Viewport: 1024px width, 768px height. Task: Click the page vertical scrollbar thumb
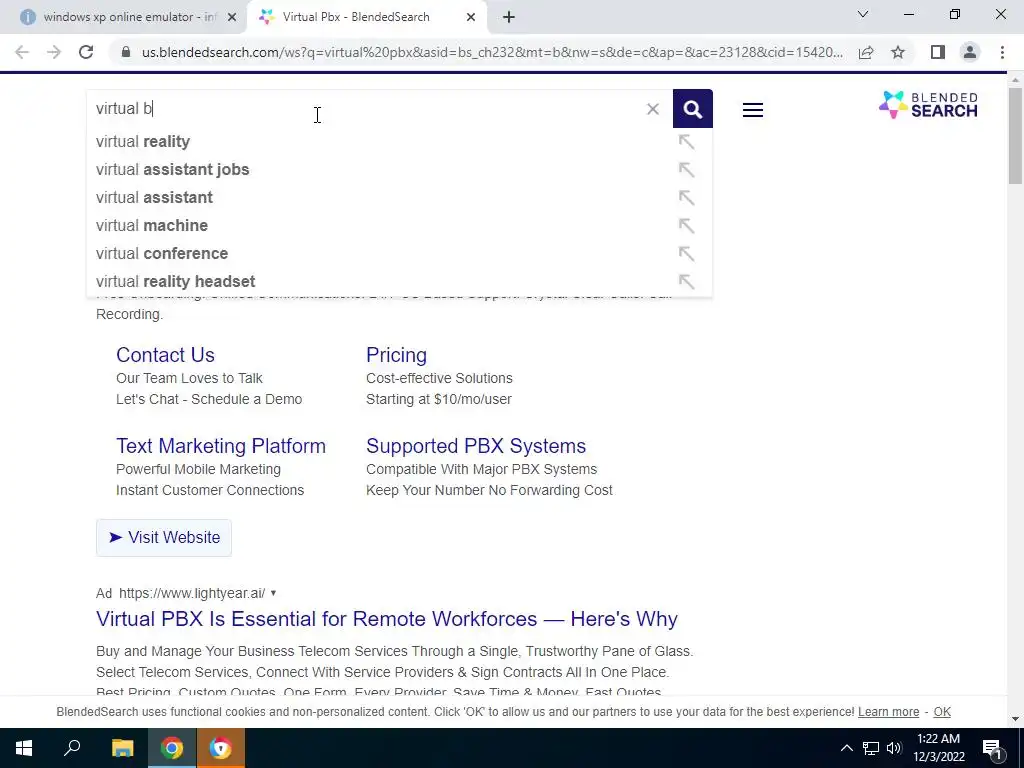click(x=1015, y=136)
